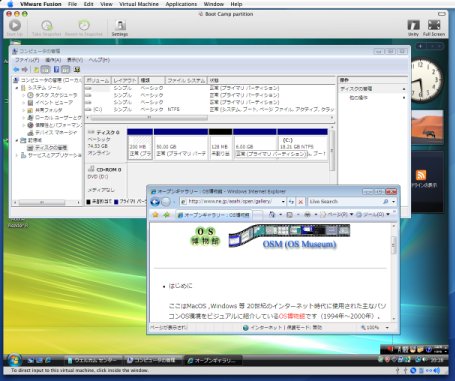Collapse the システム ツール tree node

17,88
